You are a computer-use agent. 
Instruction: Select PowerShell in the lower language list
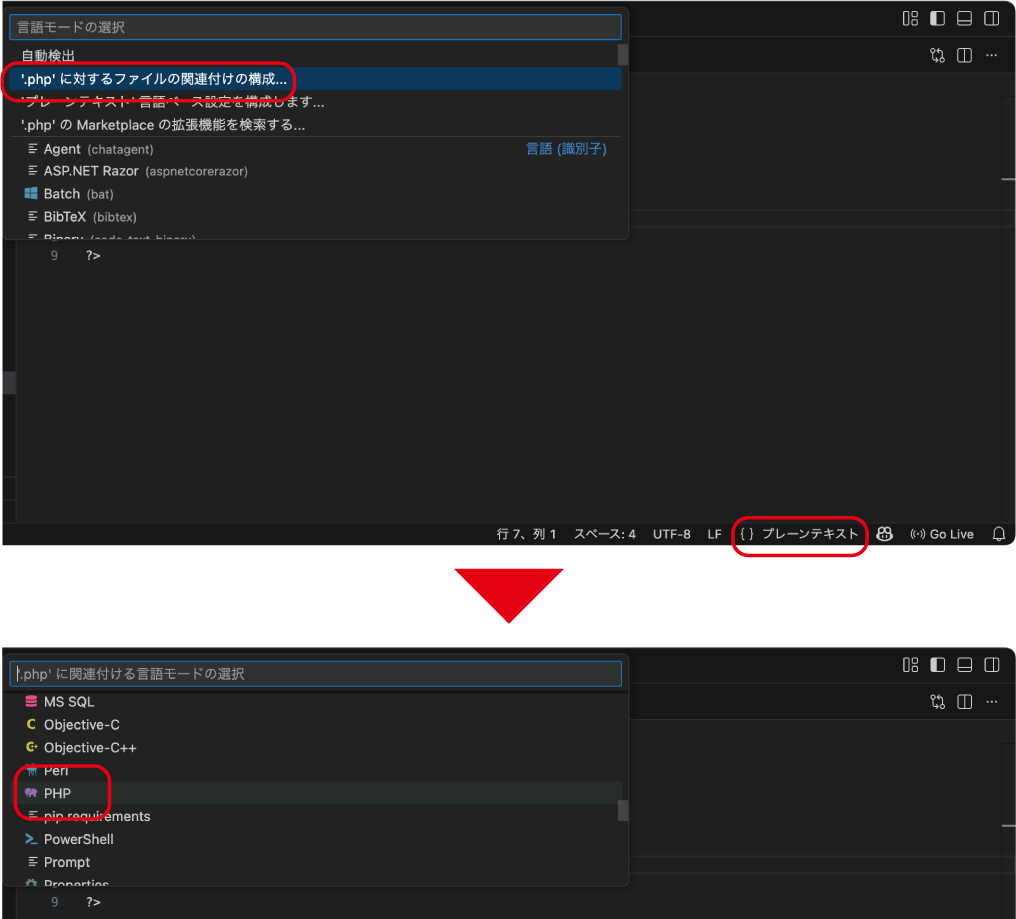pyautogui.click(x=78, y=839)
